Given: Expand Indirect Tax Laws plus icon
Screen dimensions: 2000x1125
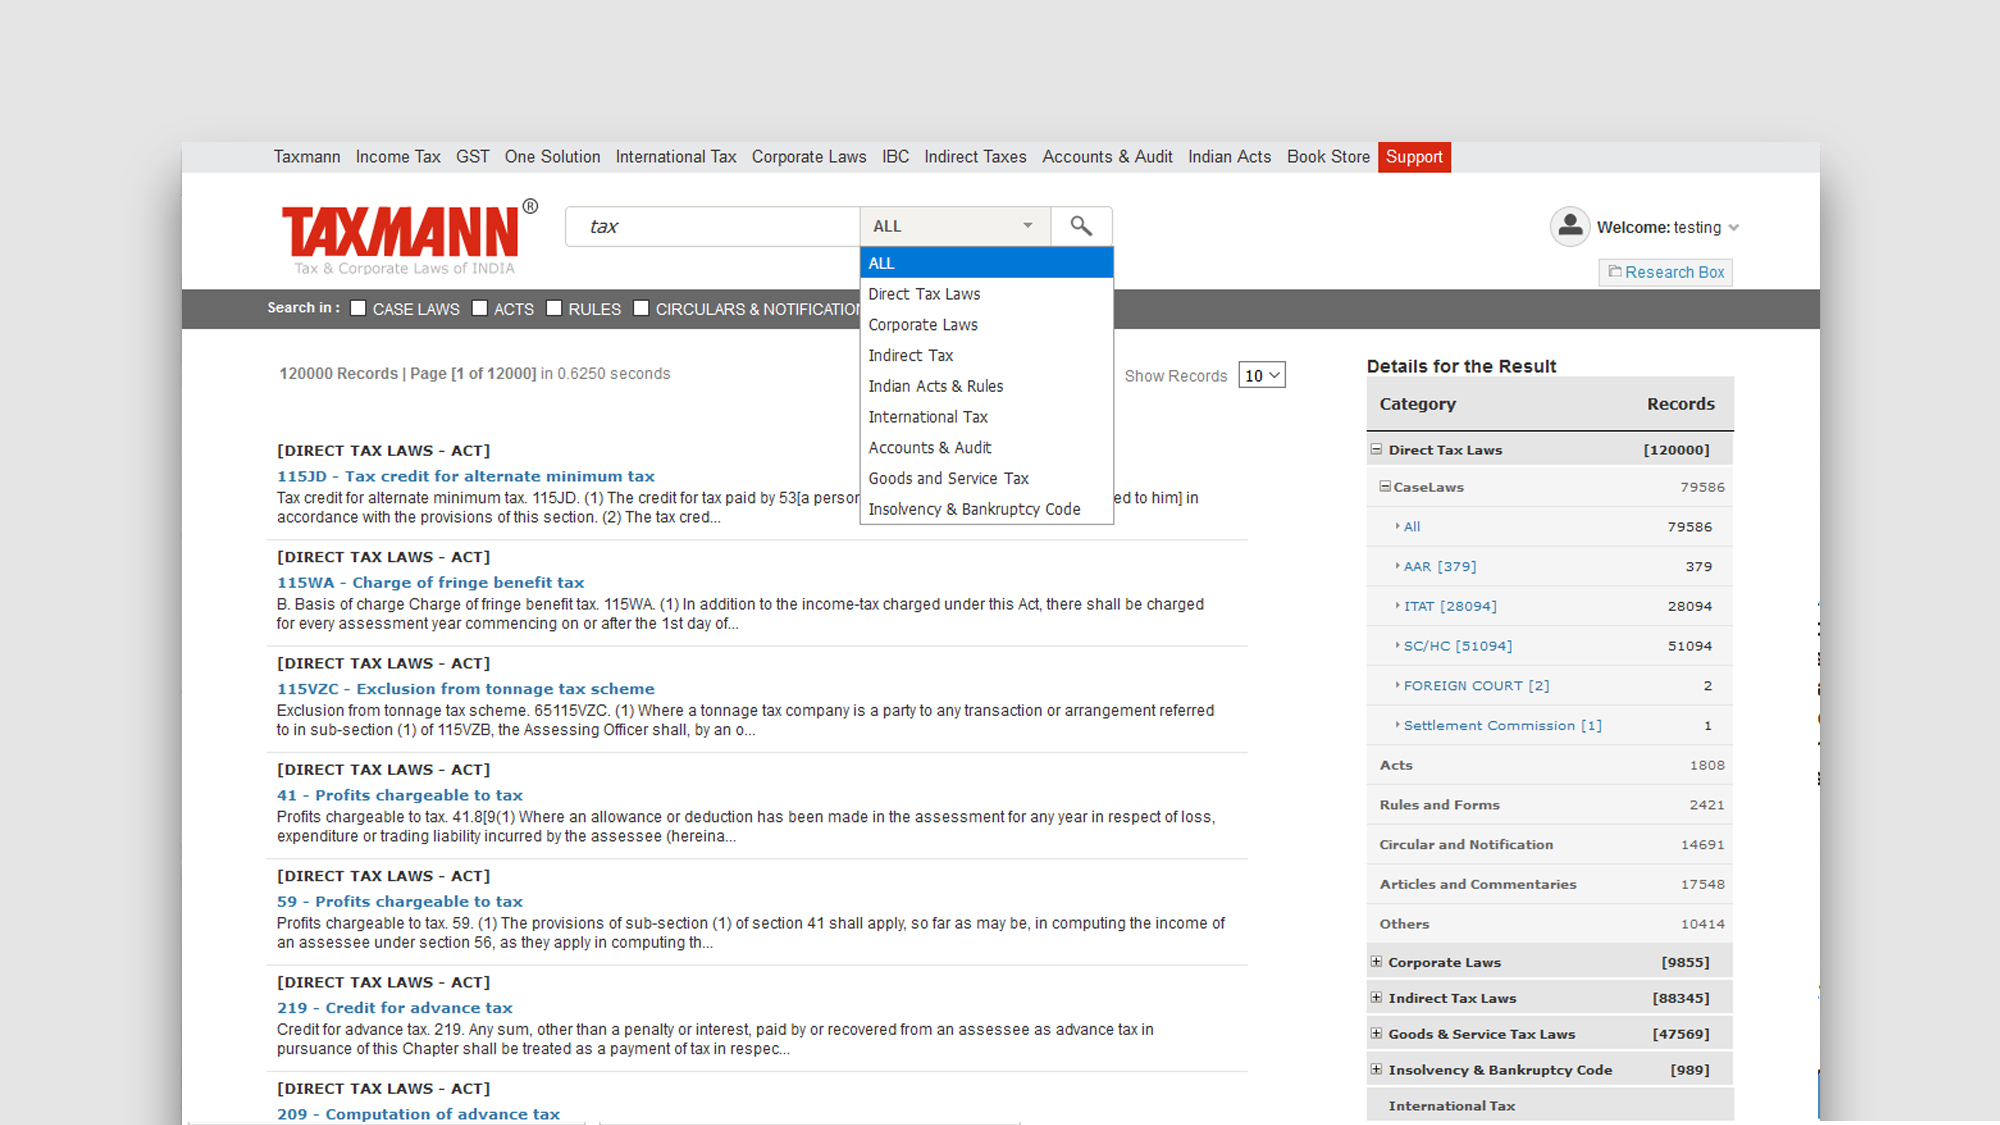Looking at the screenshot, I should pyautogui.click(x=1376, y=998).
